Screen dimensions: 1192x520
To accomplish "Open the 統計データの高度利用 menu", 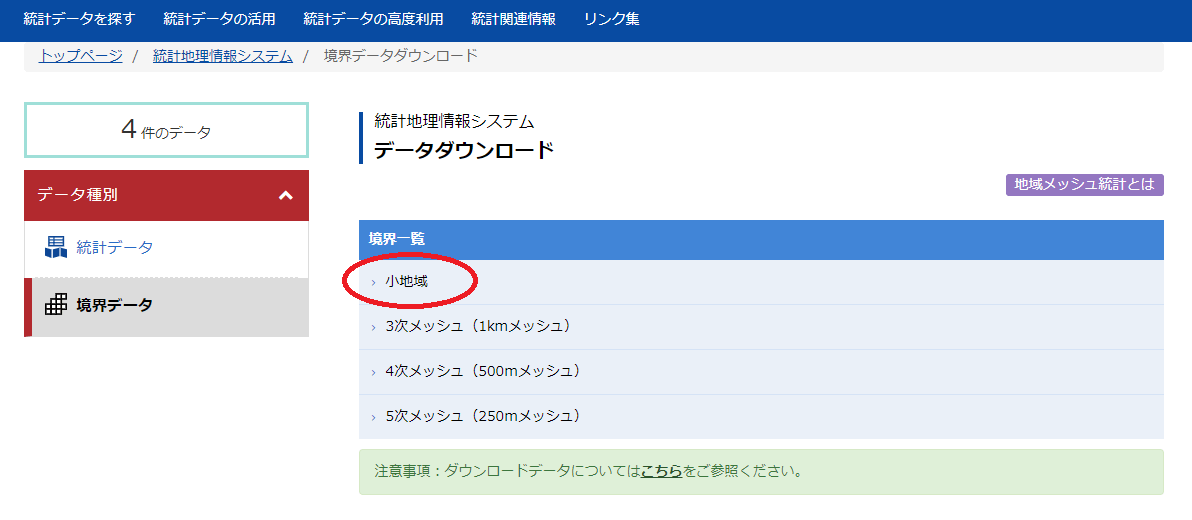I will point(372,20).
